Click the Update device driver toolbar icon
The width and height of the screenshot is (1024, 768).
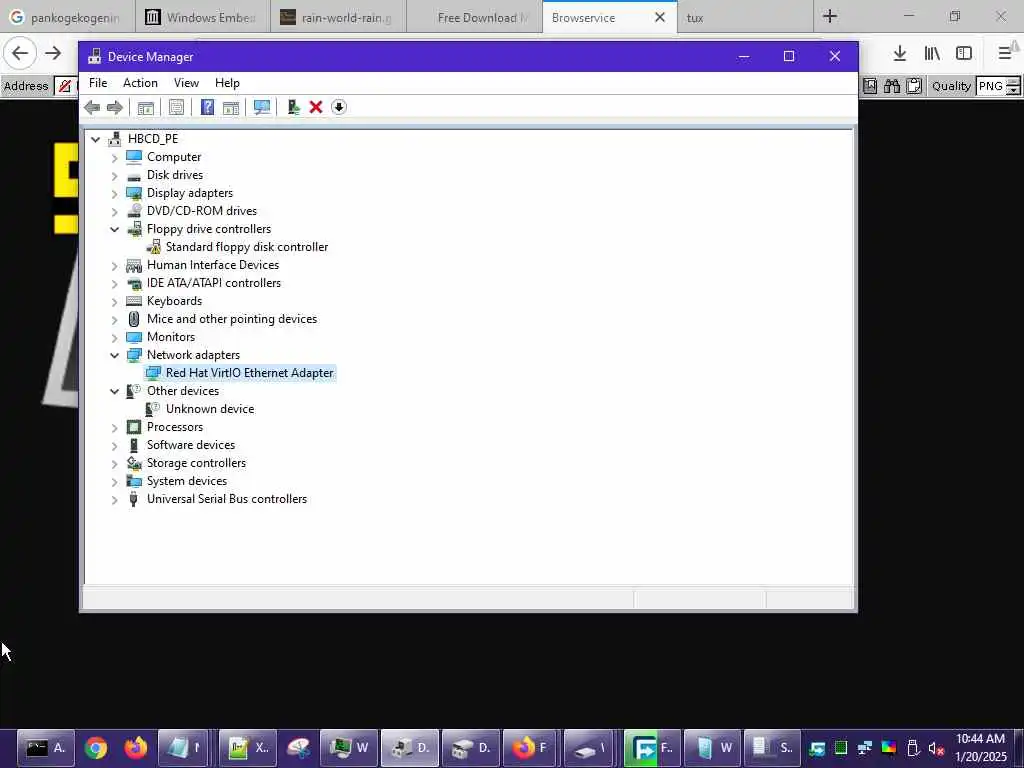coord(293,107)
